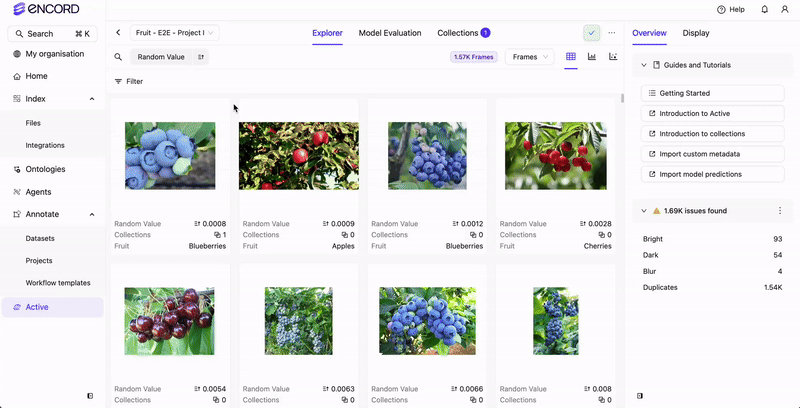Open blueberries thumbnail with value 0.0008
The image size is (800, 408).
(x=170, y=156)
